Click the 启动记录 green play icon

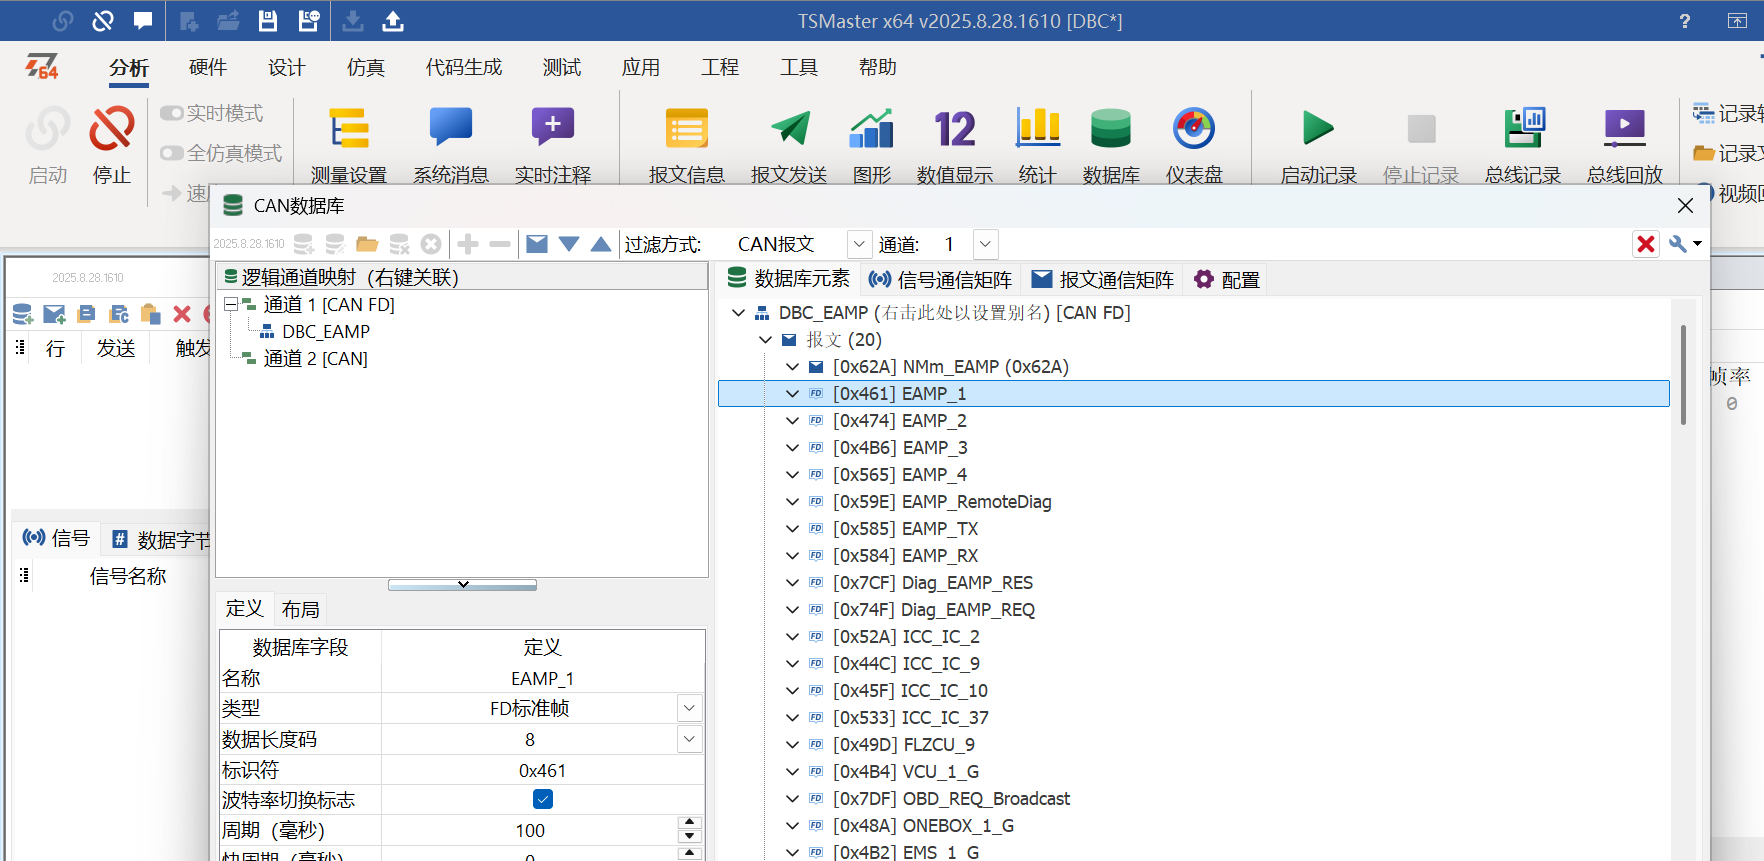tap(1318, 128)
